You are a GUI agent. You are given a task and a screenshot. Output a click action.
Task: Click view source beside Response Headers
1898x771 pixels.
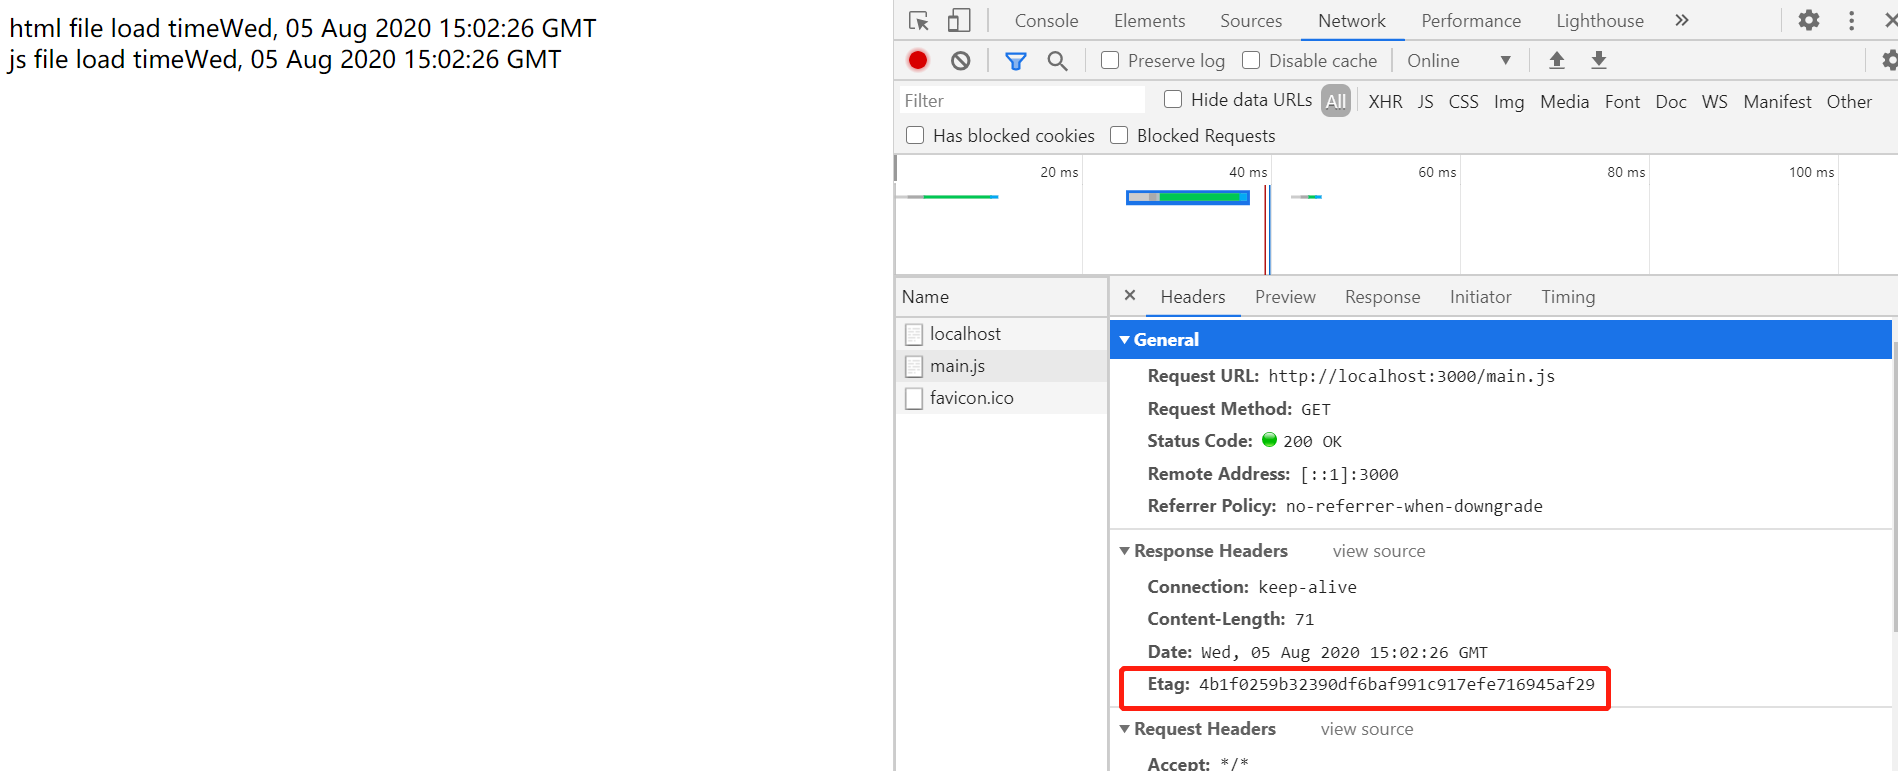pos(1378,551)
